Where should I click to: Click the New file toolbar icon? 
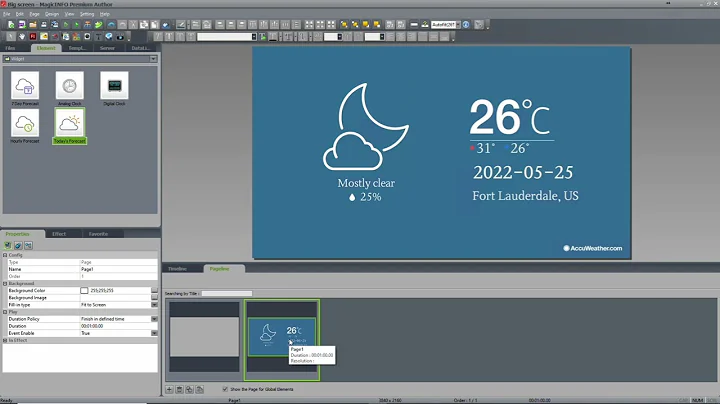click(x=11, y=24)
